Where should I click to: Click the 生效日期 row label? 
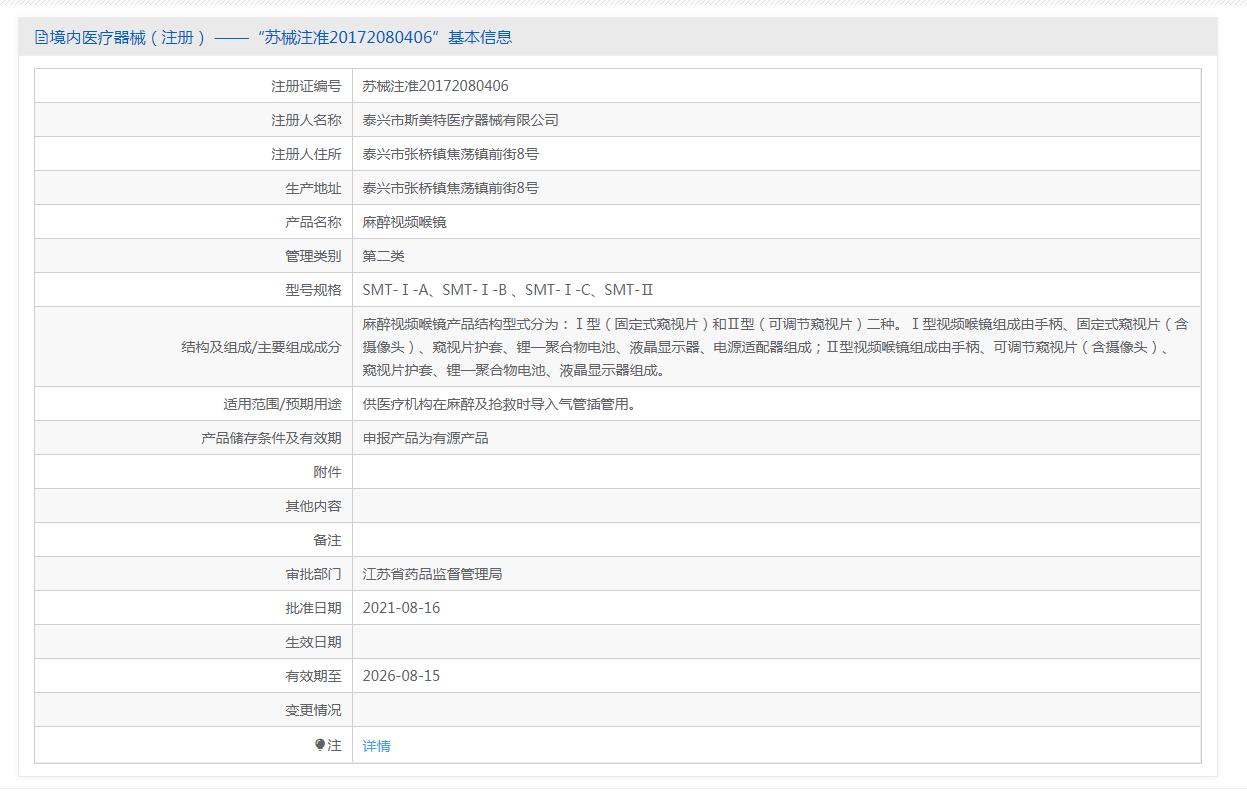pos(312,642)
